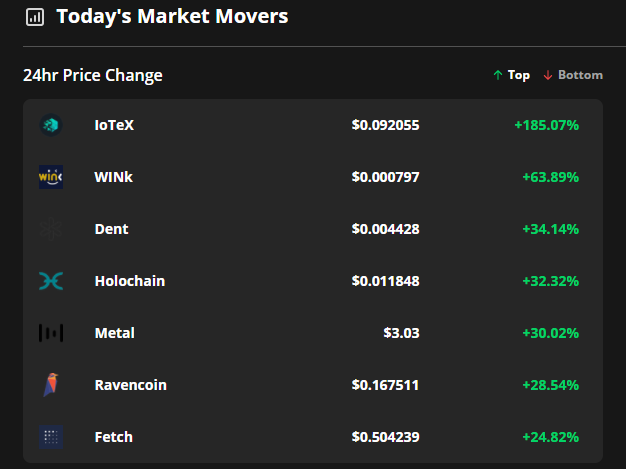Click the Fetch +24.82% change value
This screenshot has height=469, width=626.
click(551, 437)
